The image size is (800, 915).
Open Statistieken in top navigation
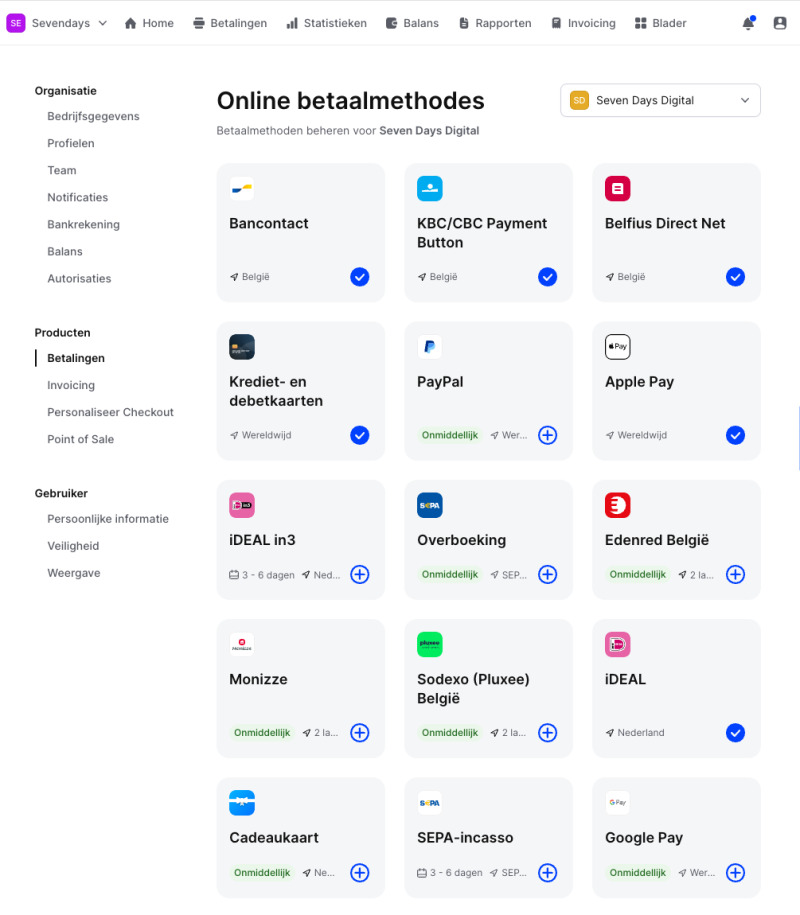326,23
